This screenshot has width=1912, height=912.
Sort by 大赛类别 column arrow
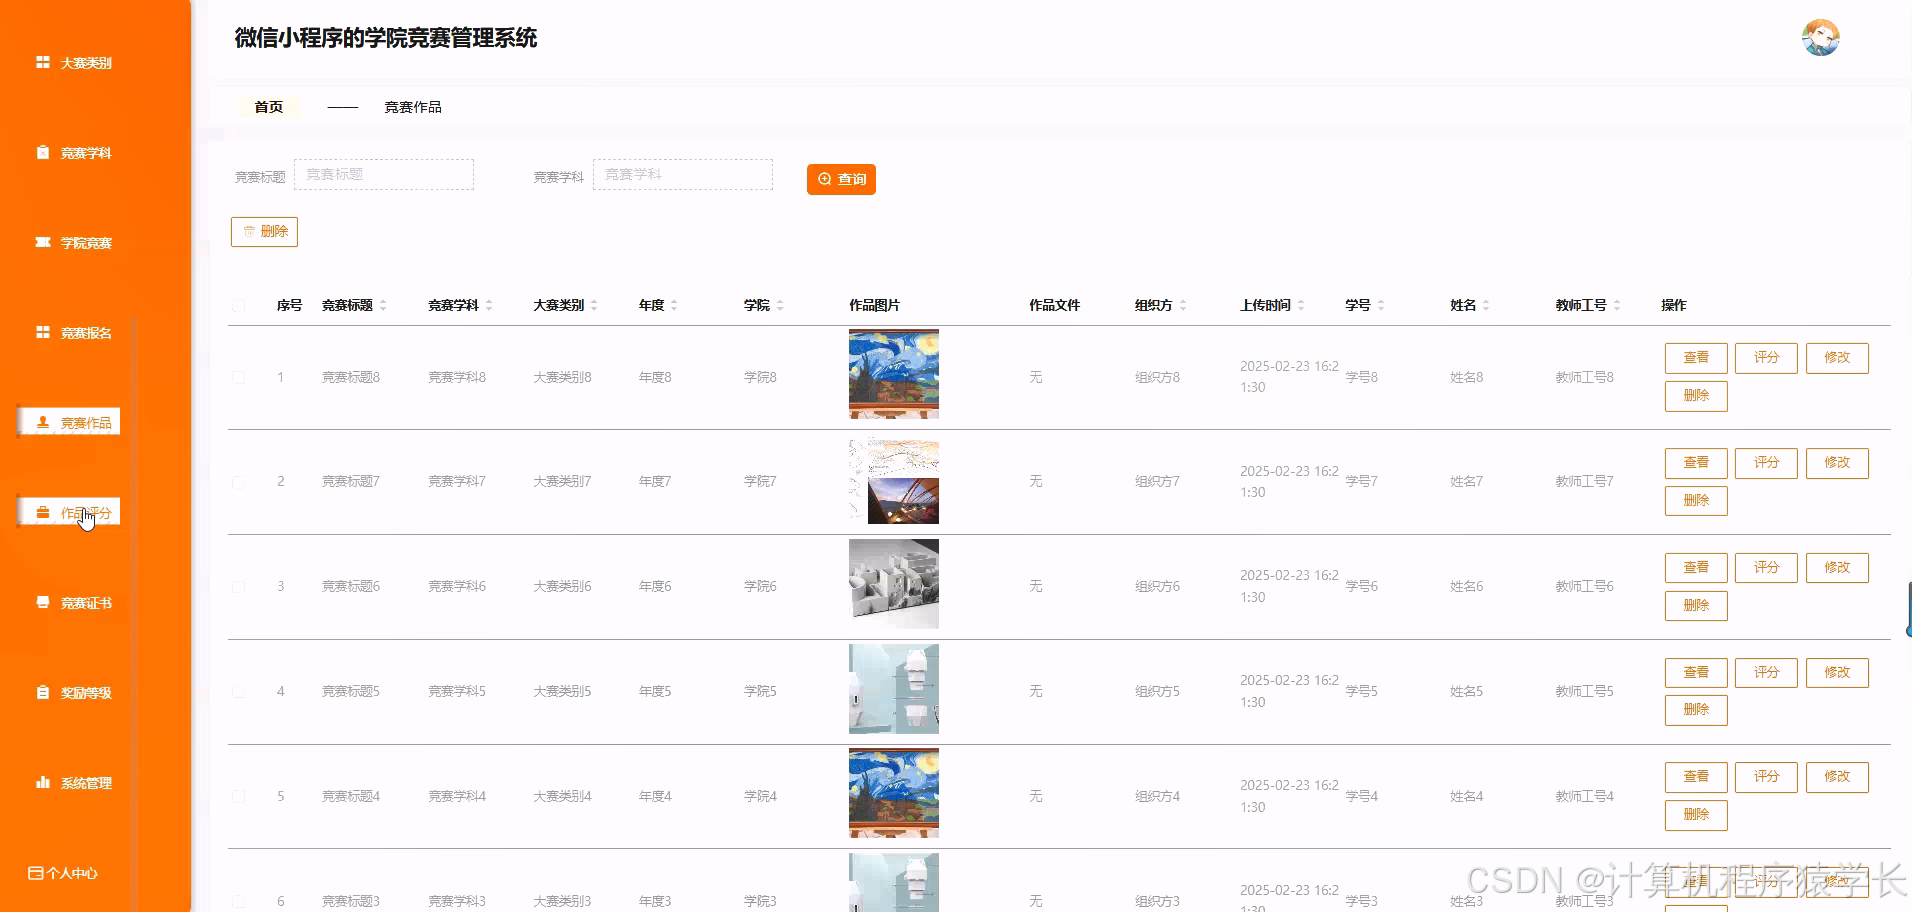point(594,305)
